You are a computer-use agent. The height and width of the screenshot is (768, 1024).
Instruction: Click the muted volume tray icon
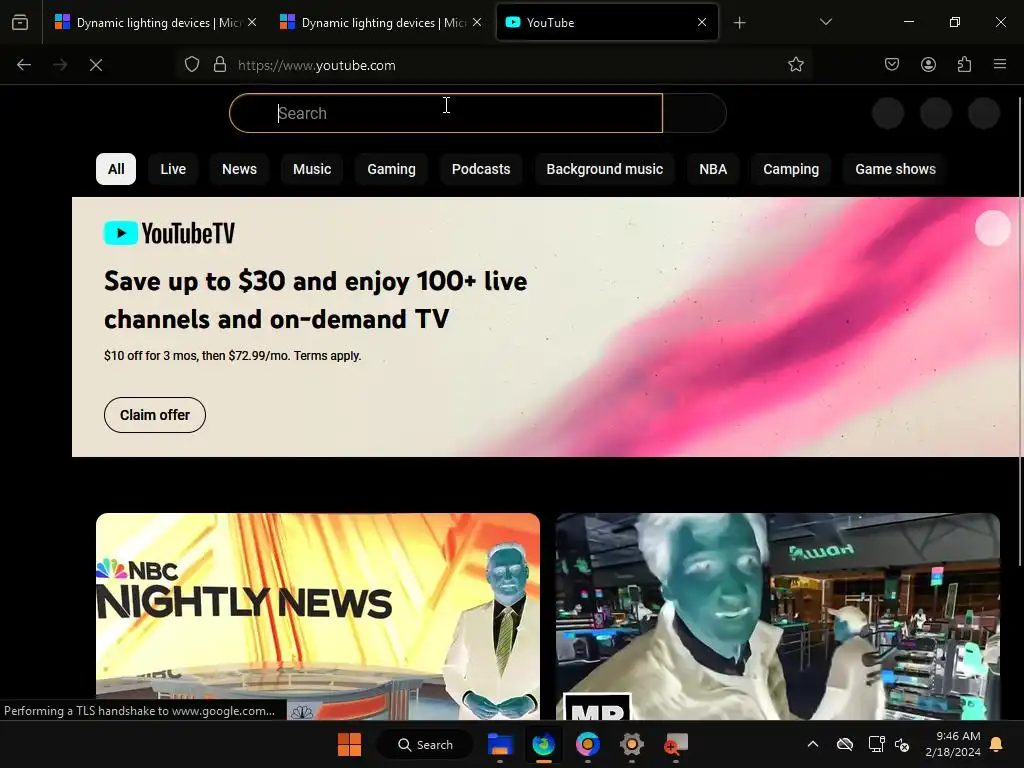pyautogui.click(x=902, y=744)
